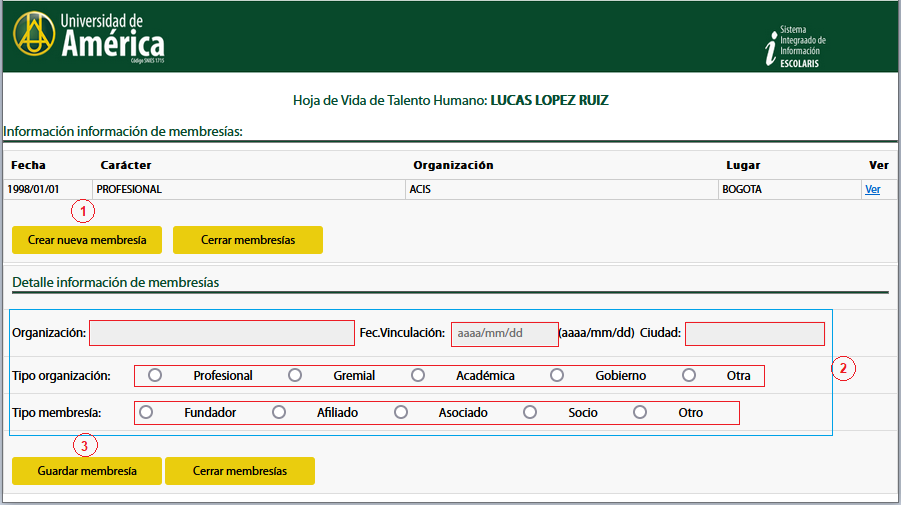
Task: Select the Académica organization type
Action: [418, 375]
